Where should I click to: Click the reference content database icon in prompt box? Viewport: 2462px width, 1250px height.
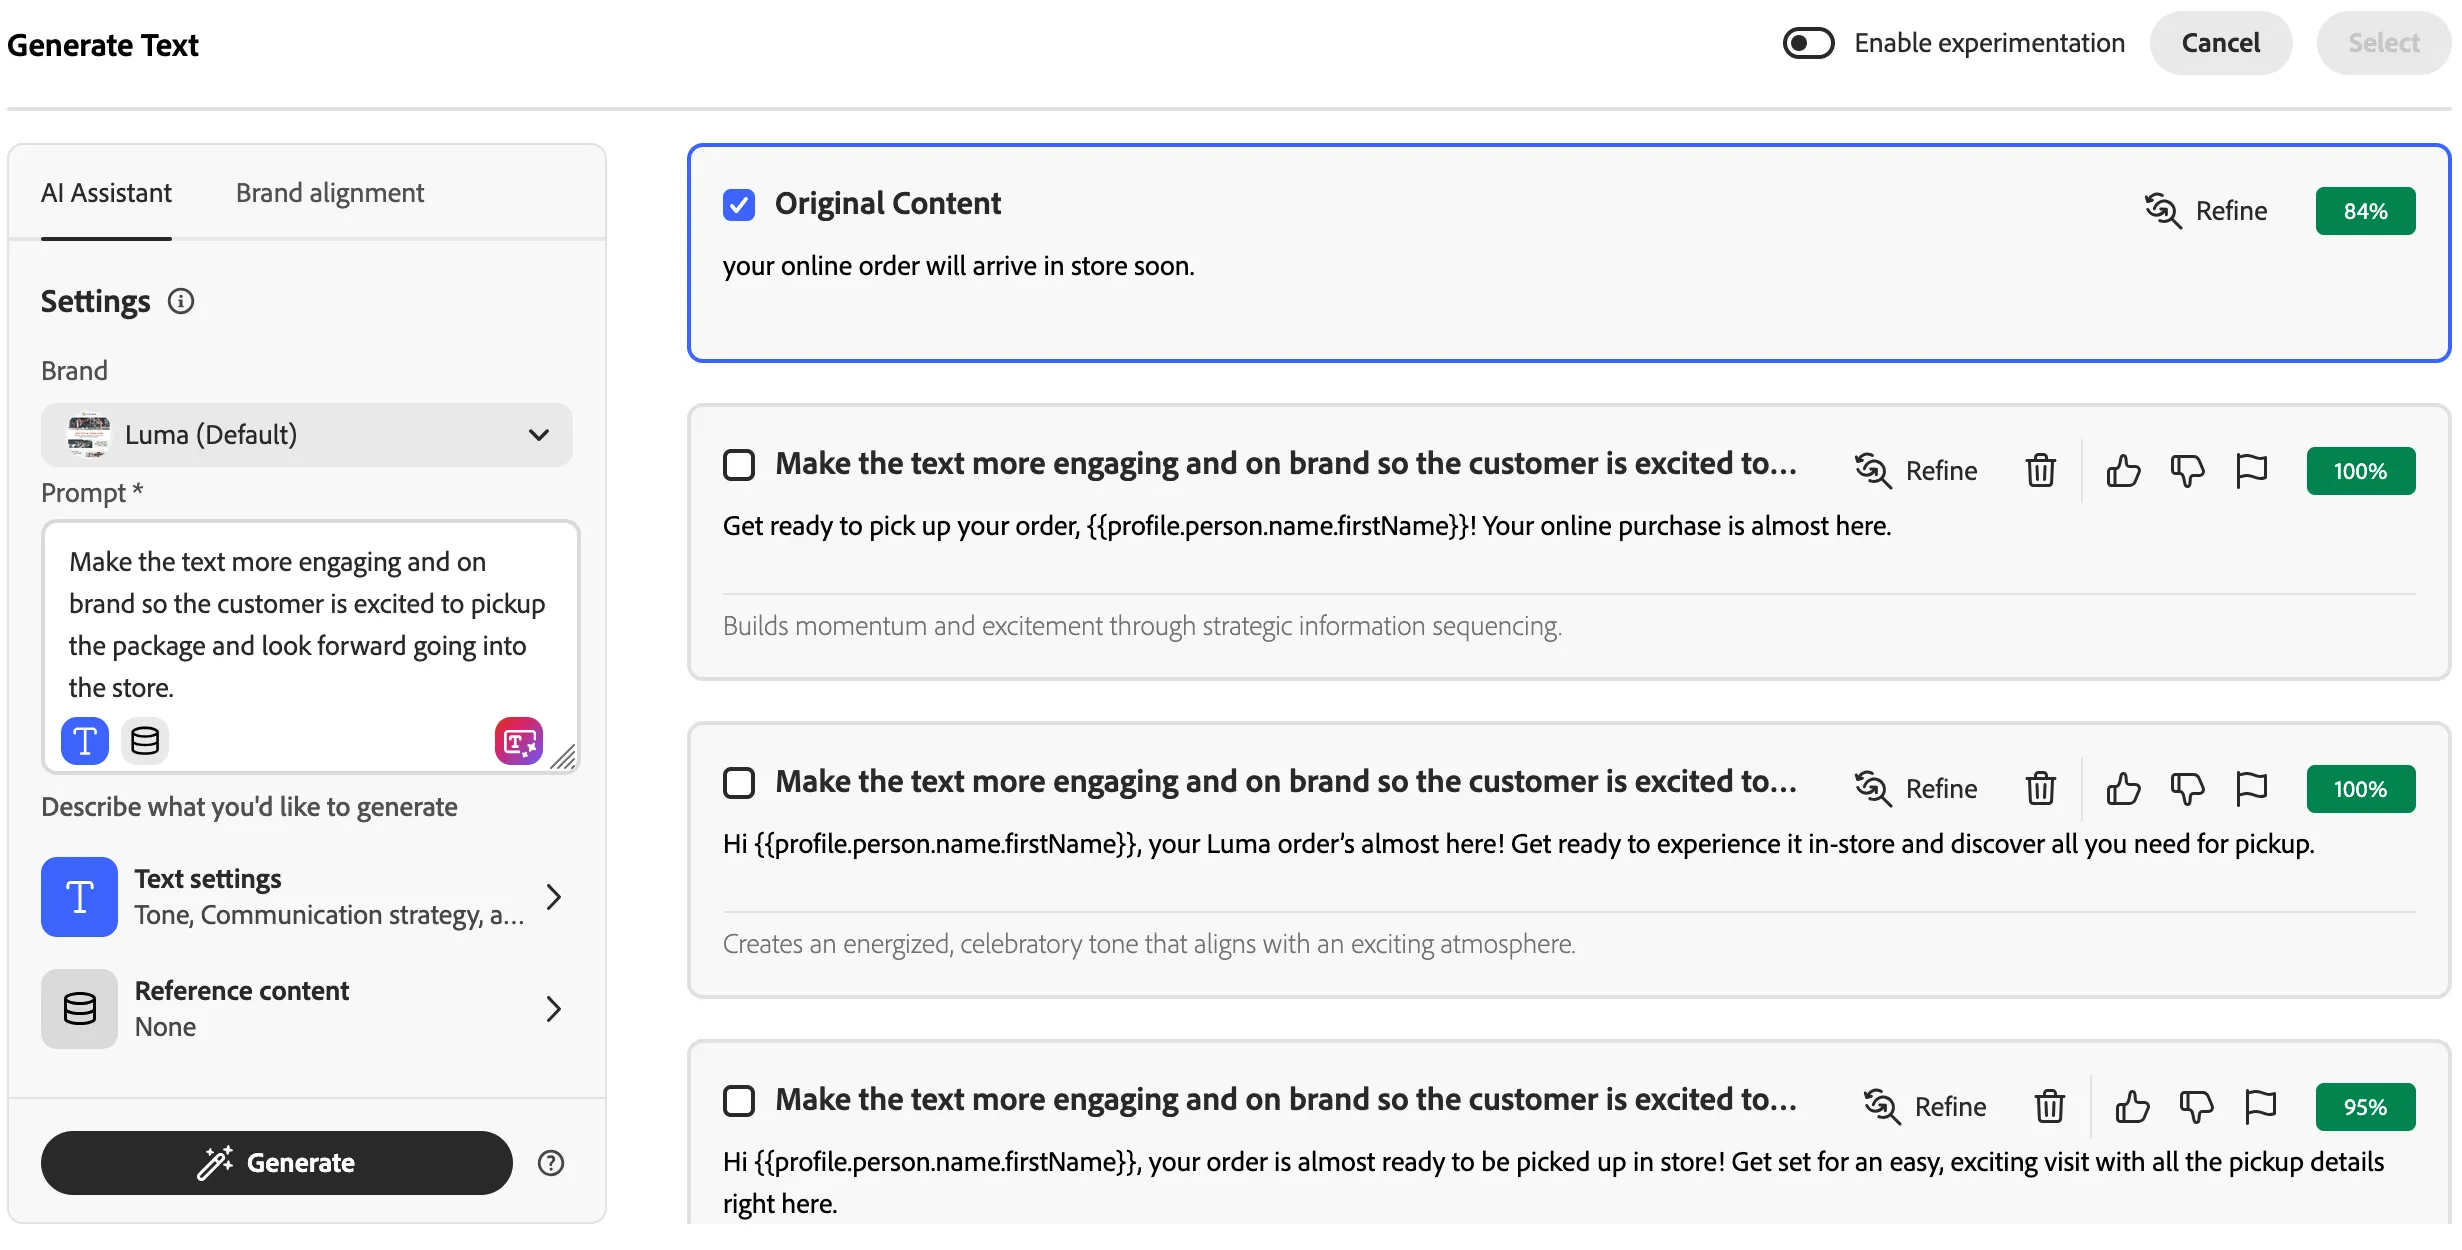[145, 741]
